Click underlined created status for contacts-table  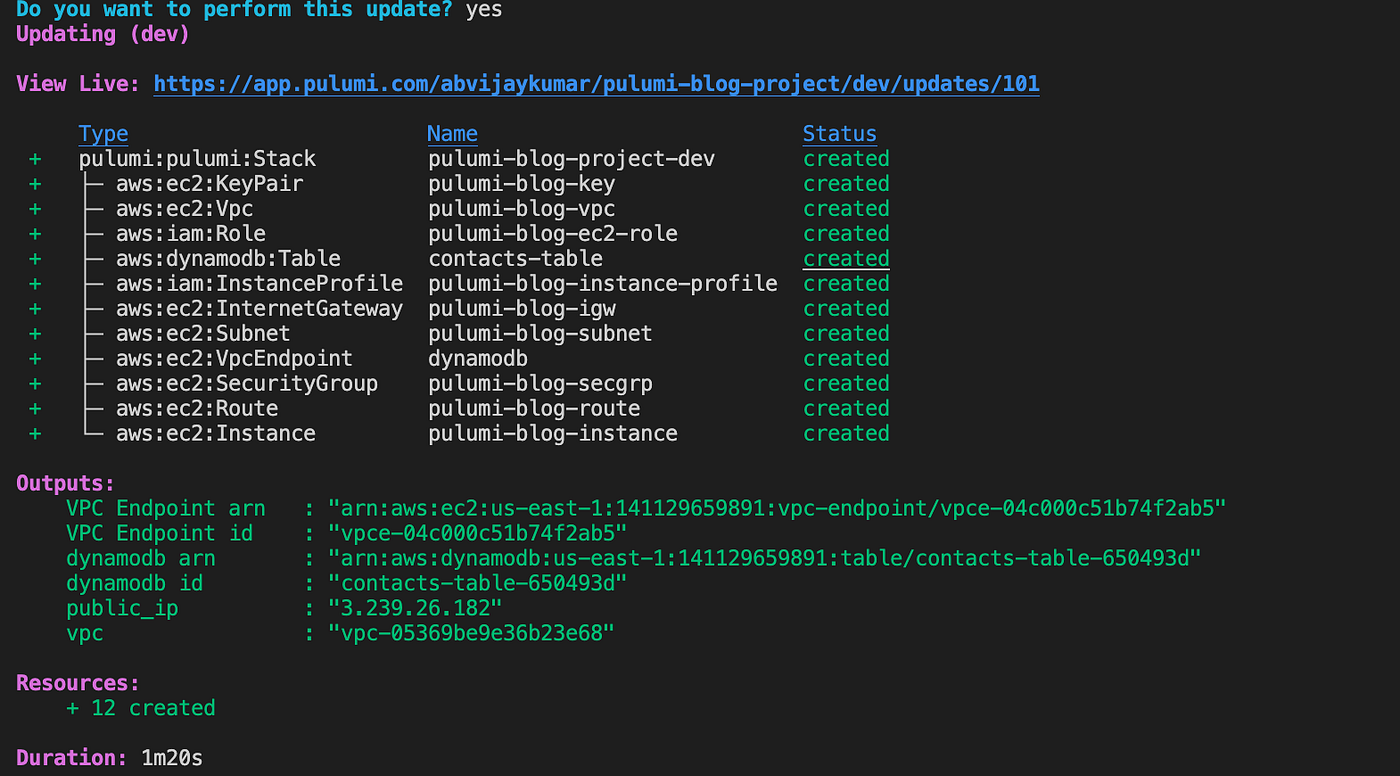[x=846, y=259]
